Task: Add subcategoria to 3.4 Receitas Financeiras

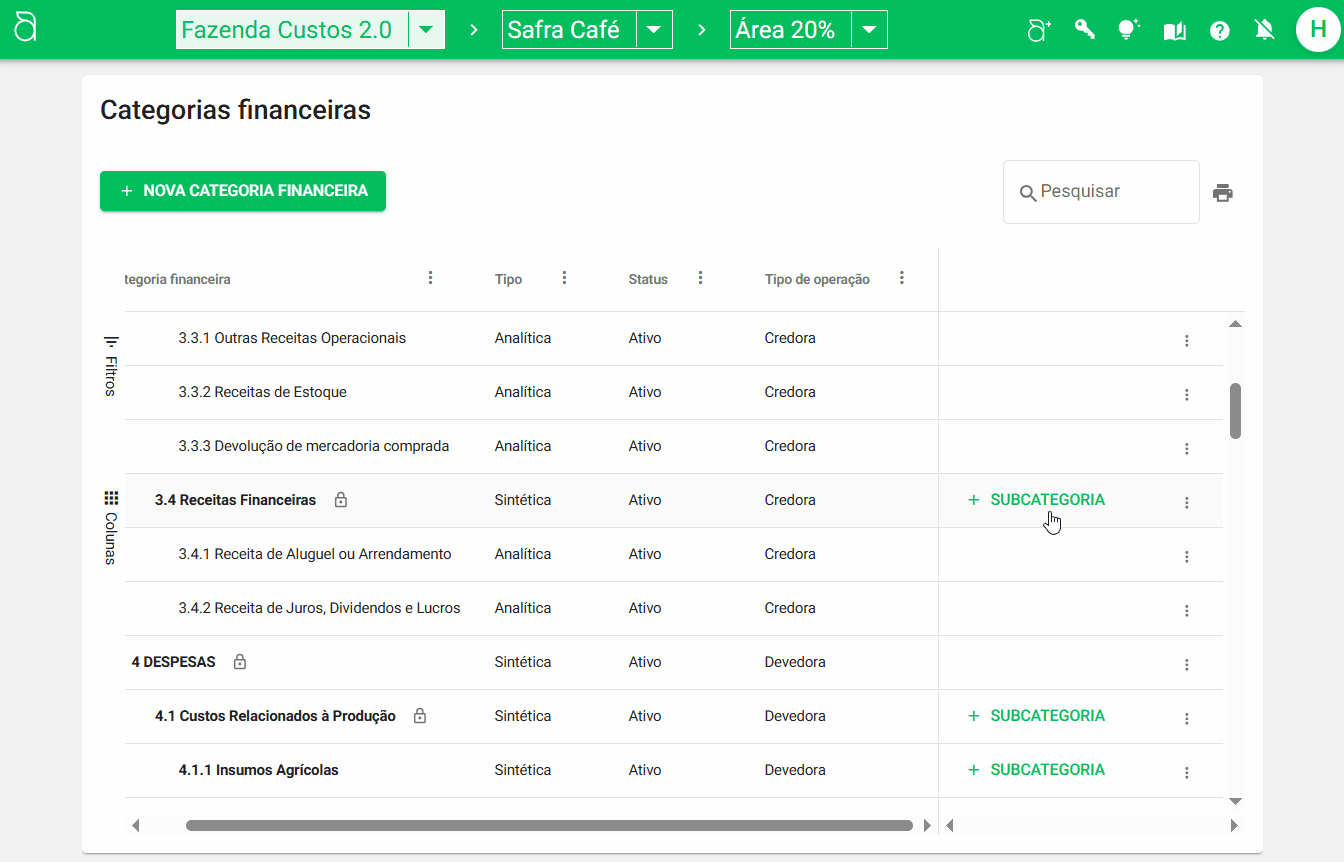Action: (x=1037, y=500)
